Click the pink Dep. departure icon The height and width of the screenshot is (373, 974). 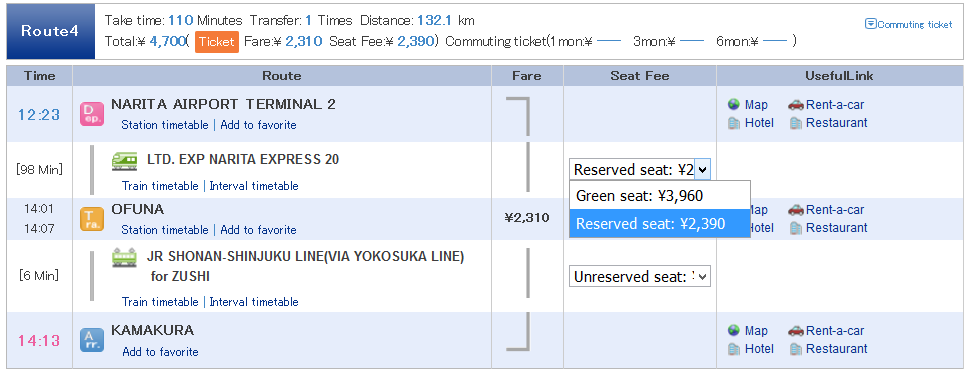(92, 114)
